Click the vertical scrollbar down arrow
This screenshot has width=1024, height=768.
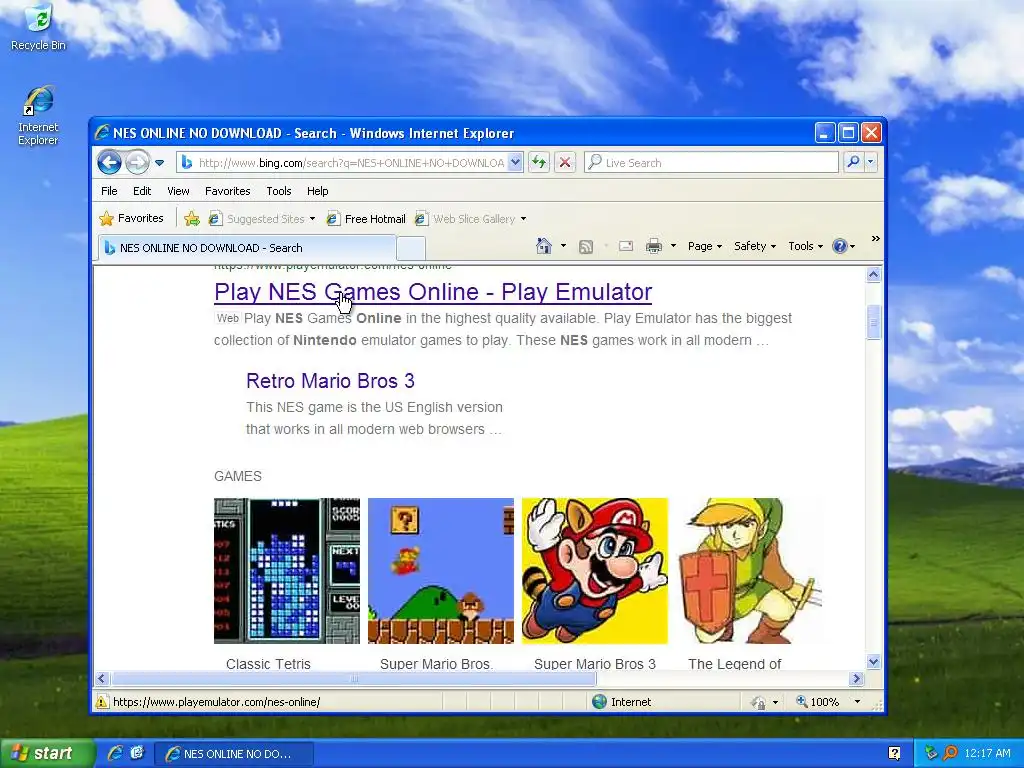coord(874,662)
